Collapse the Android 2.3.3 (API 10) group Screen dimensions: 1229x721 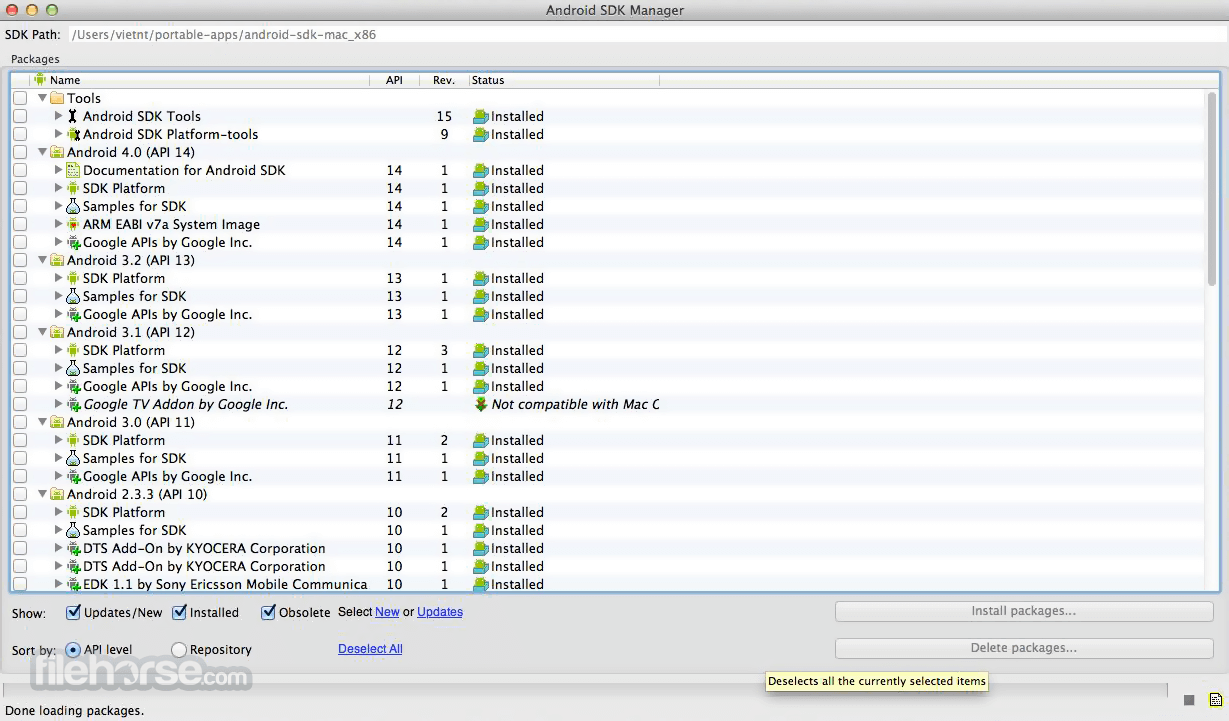(42, 494)
